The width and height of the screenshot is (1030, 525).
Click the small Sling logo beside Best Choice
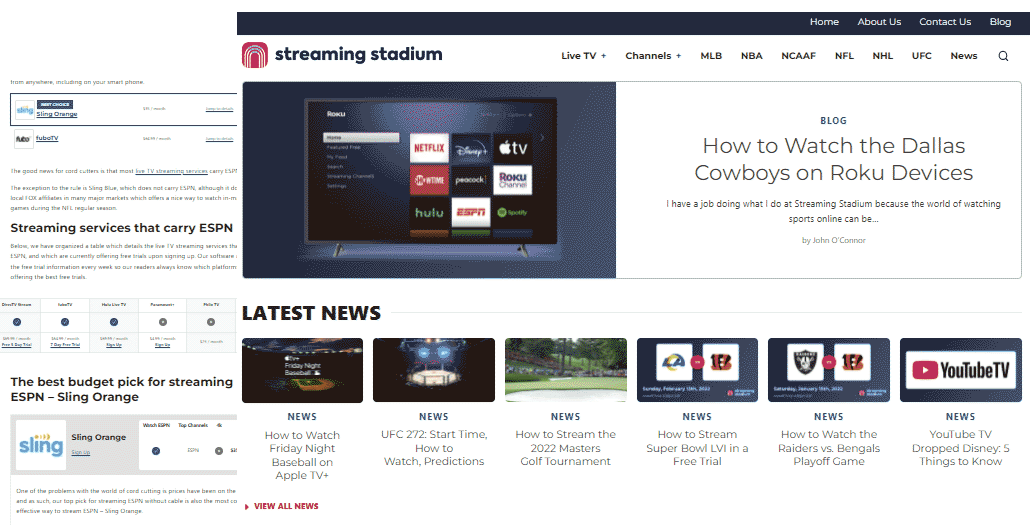[25, 110]
